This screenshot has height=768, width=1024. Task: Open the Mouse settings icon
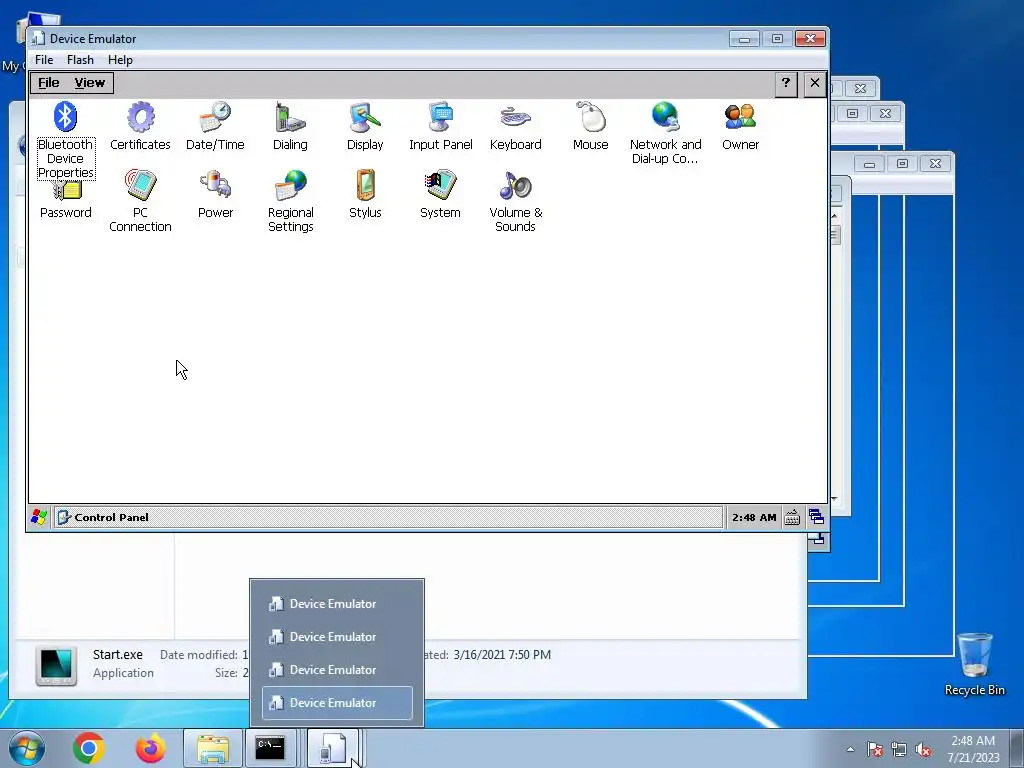click(590, 127)
